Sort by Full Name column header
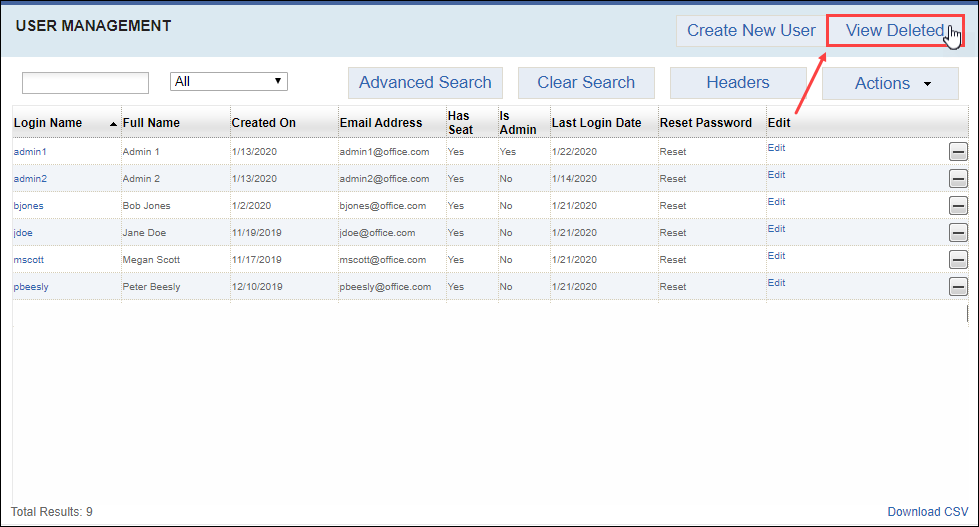This screenshot has width=979, height=527. pos(151,123)
